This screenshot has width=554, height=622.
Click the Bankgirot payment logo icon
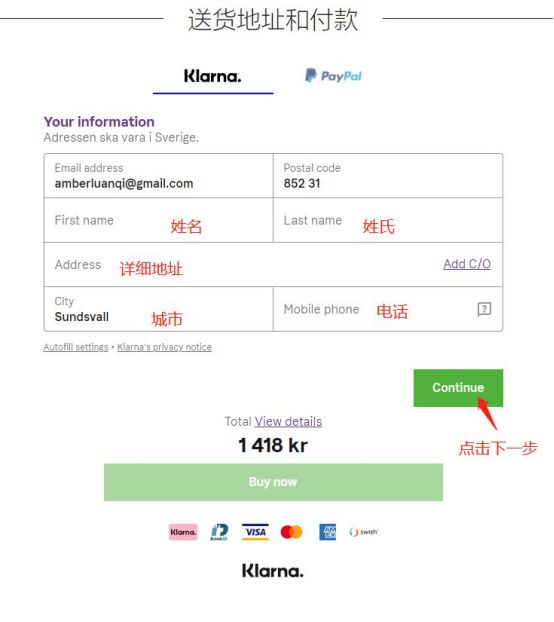coord(219,532)
